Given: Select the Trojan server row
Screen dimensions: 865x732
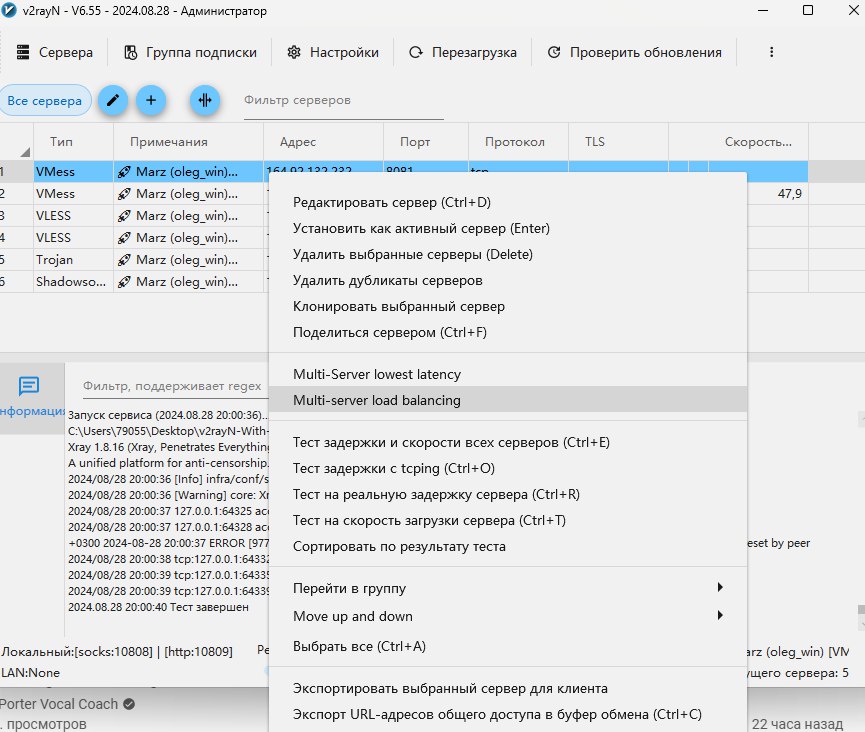Looking at the screenshot, I should 54,260.
